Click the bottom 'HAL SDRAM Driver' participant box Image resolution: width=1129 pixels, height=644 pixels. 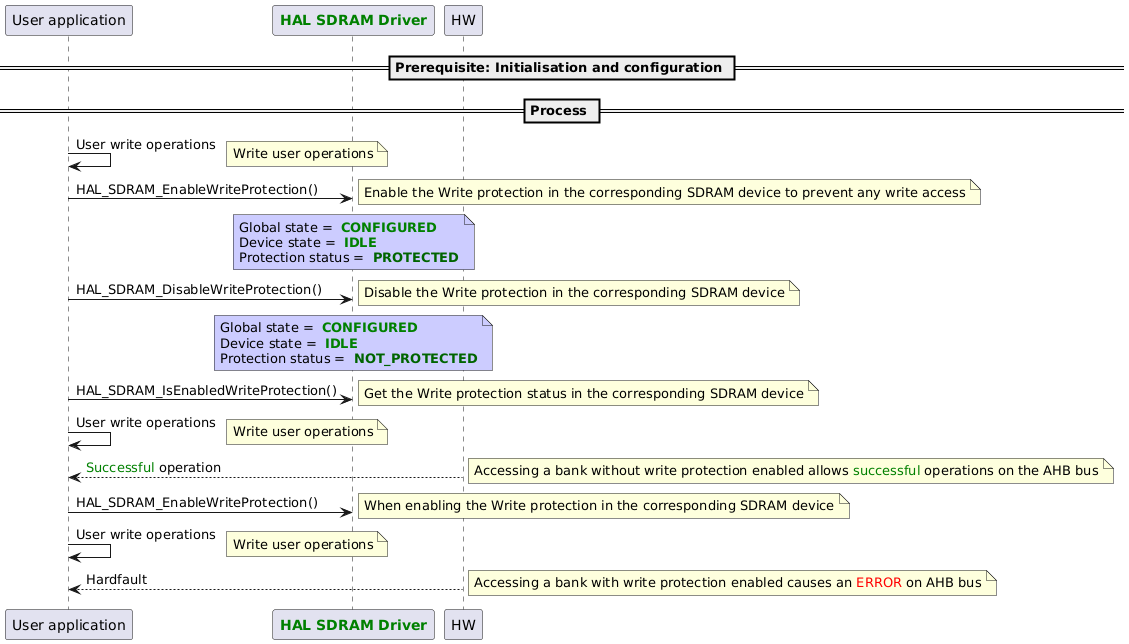point(353,625)
